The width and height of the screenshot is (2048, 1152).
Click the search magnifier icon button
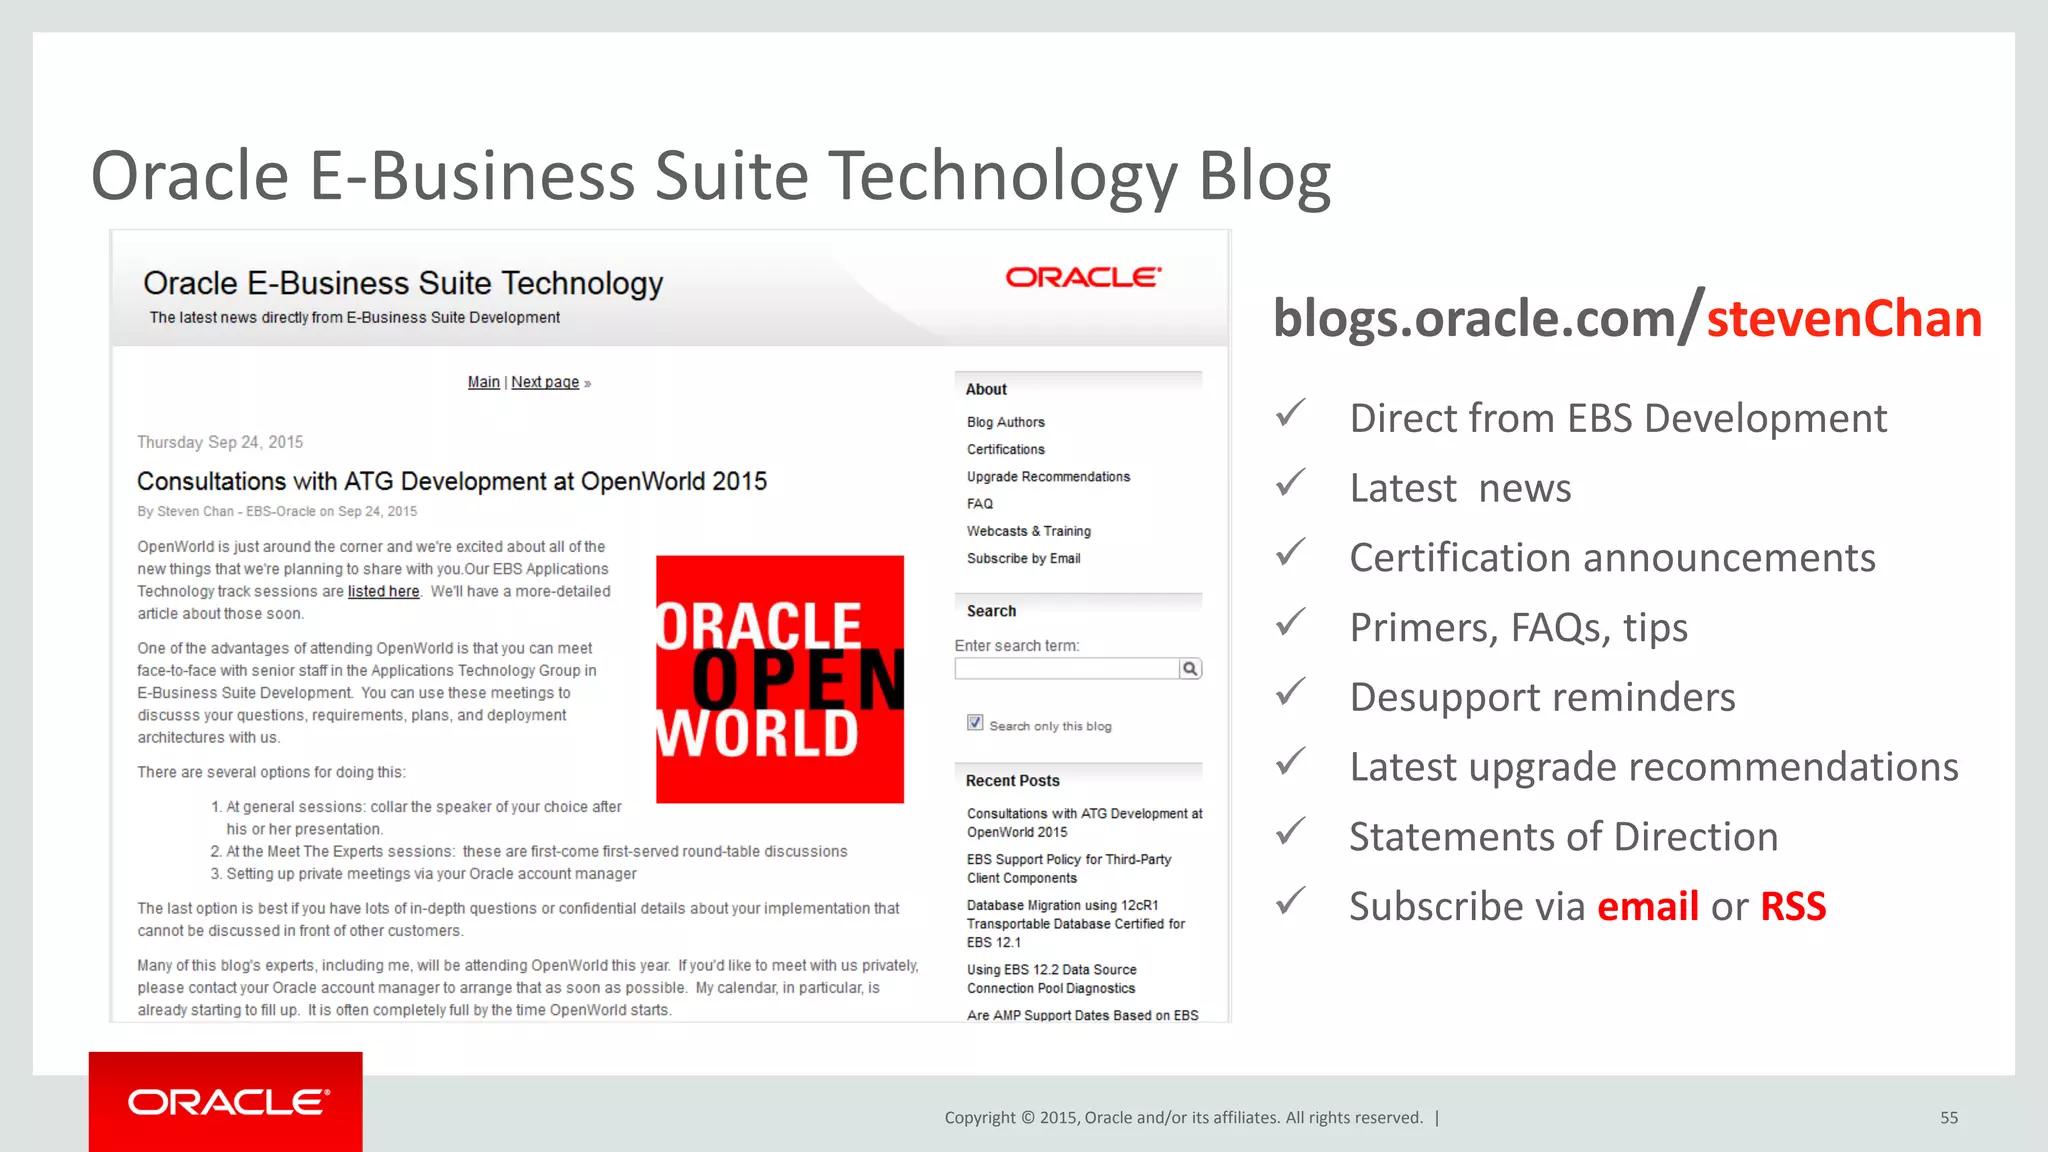(x=1190, y=669)
